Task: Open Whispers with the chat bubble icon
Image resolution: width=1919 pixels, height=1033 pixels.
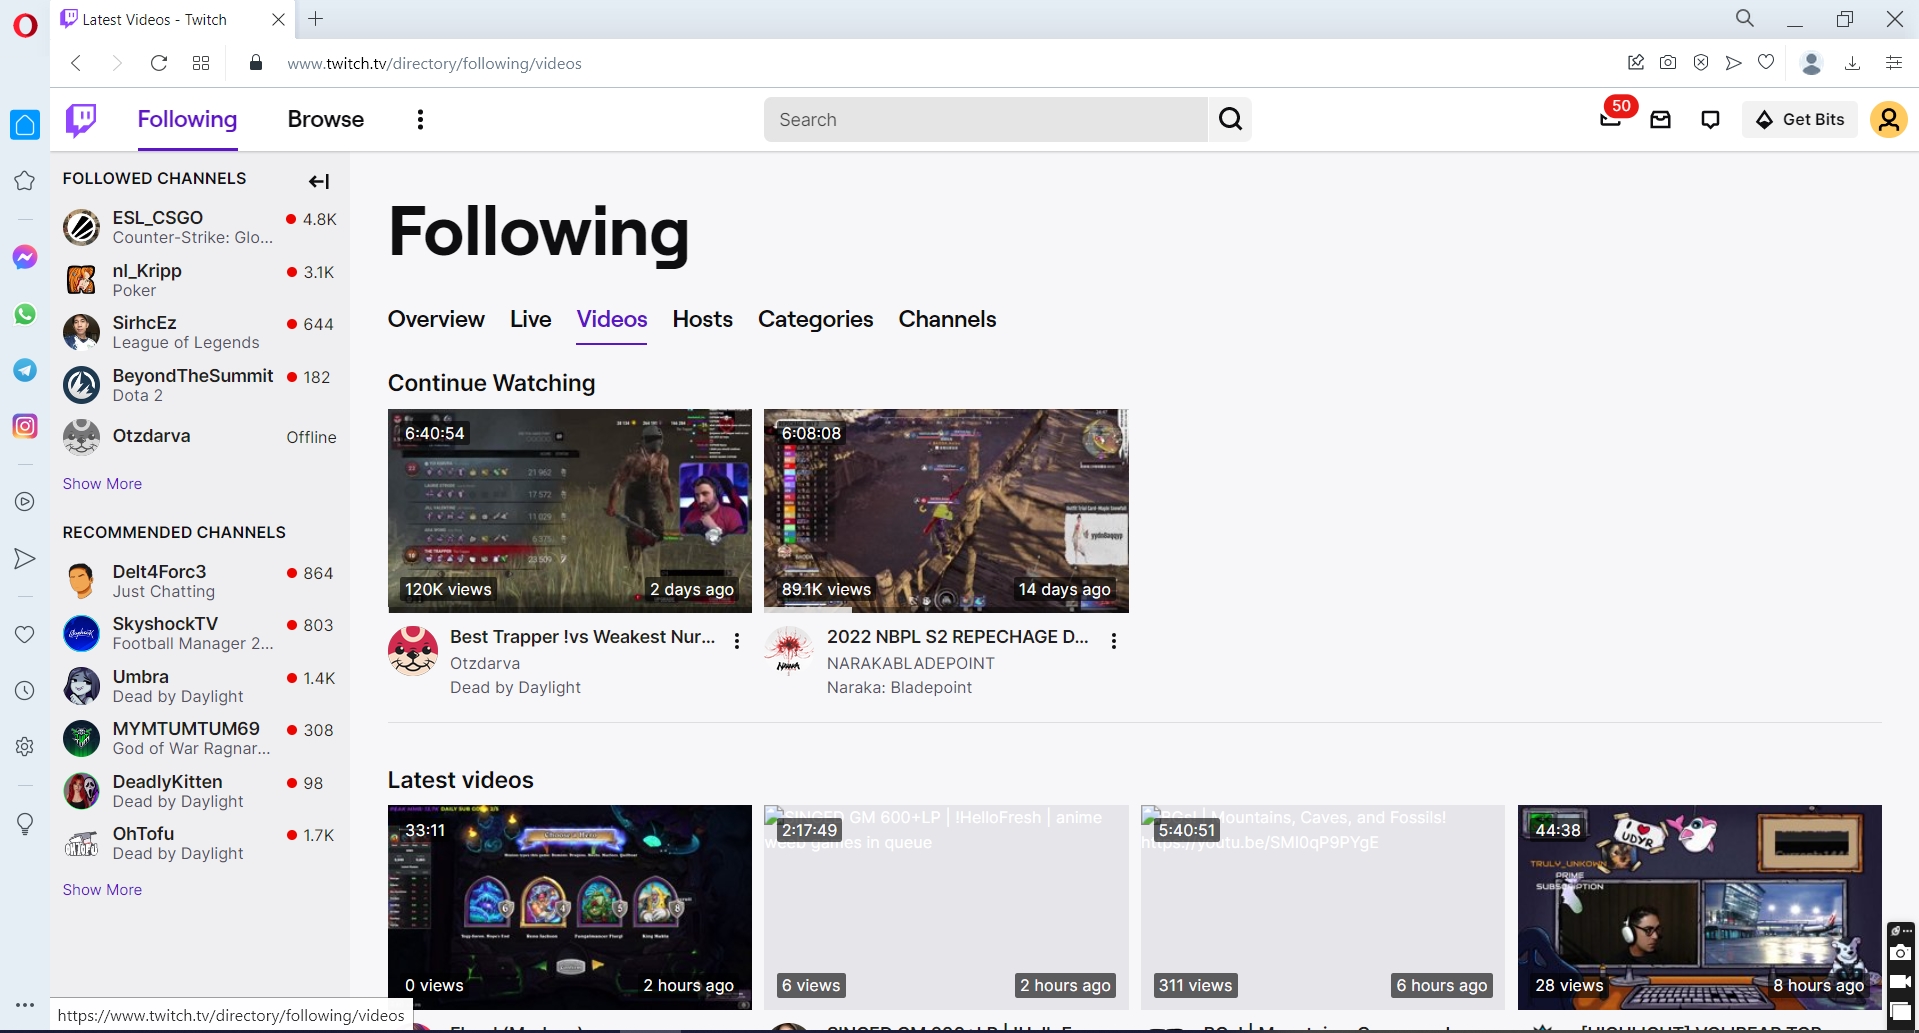Action: [1710, 119]
